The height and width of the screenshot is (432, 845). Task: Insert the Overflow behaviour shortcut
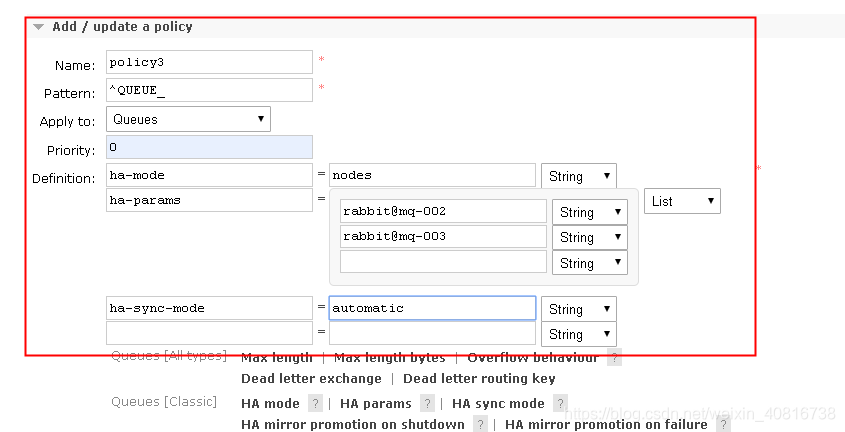tap(533, 358)
